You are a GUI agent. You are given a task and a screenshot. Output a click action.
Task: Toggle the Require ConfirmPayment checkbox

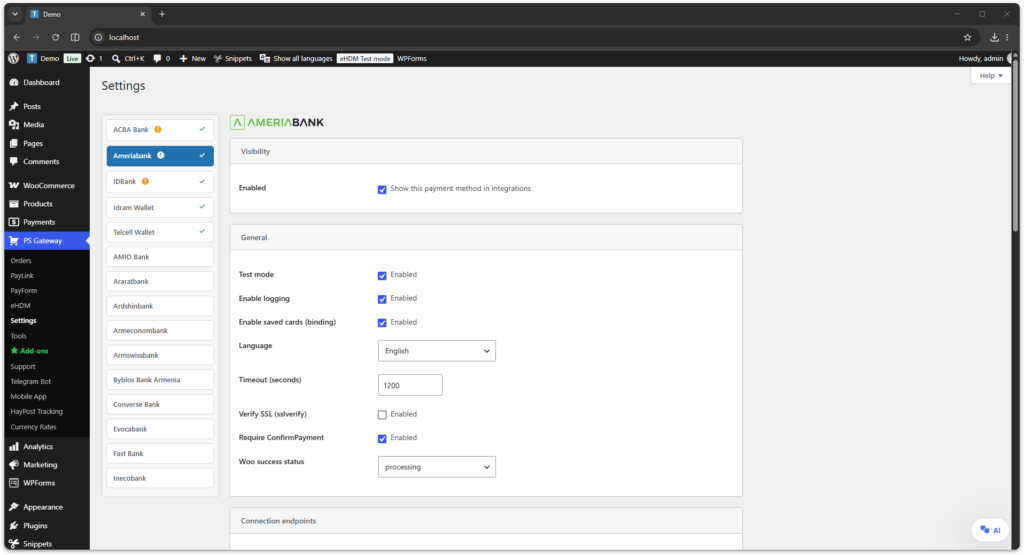pos(382,439)
